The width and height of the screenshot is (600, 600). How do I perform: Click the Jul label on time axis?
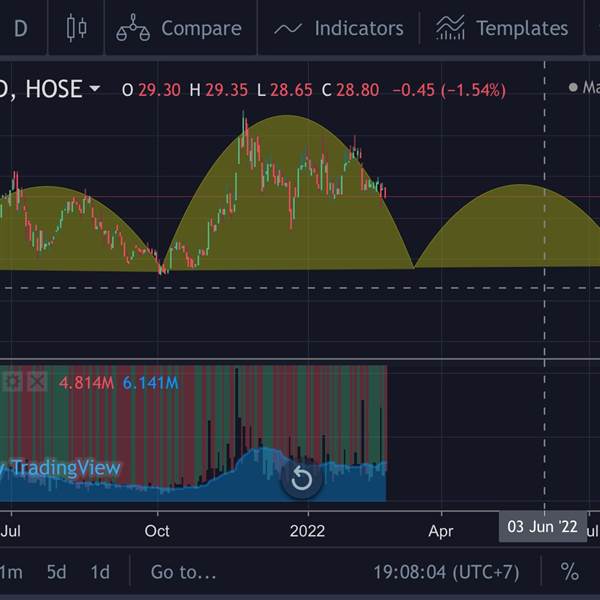click(x=11, y=531)
